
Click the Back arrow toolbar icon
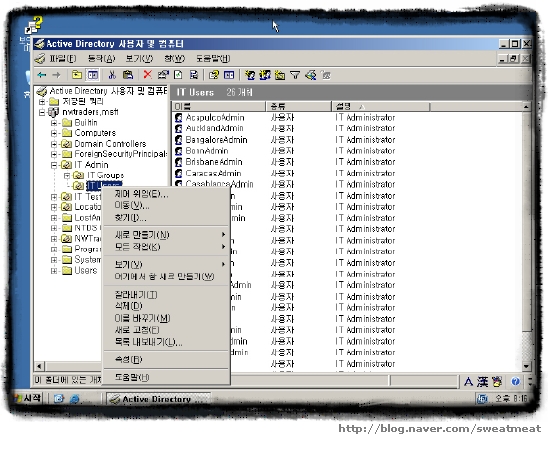[x=42, y=75]
